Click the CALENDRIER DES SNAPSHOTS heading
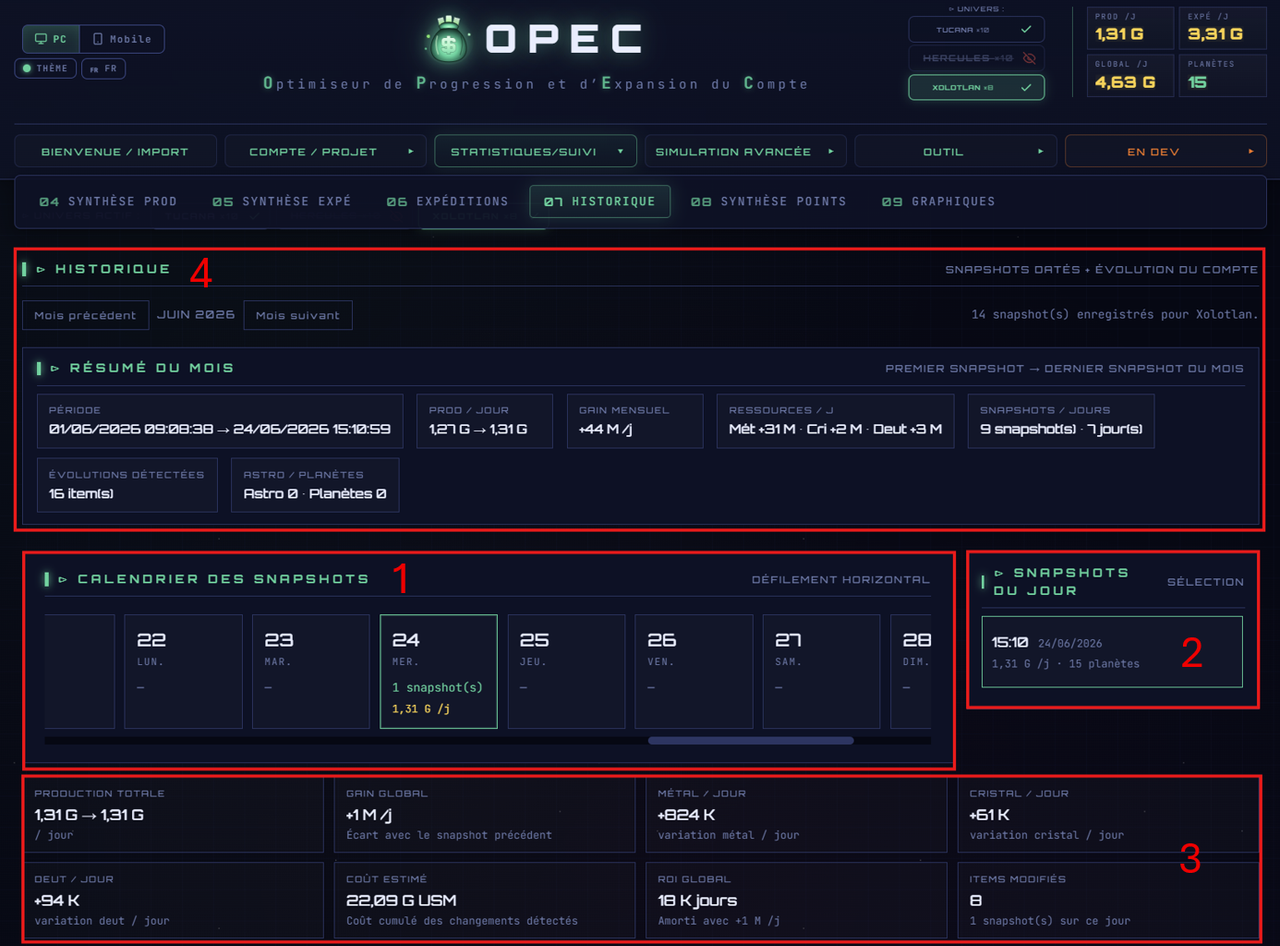Screen dimensions: 1280x946 point(223,579)
